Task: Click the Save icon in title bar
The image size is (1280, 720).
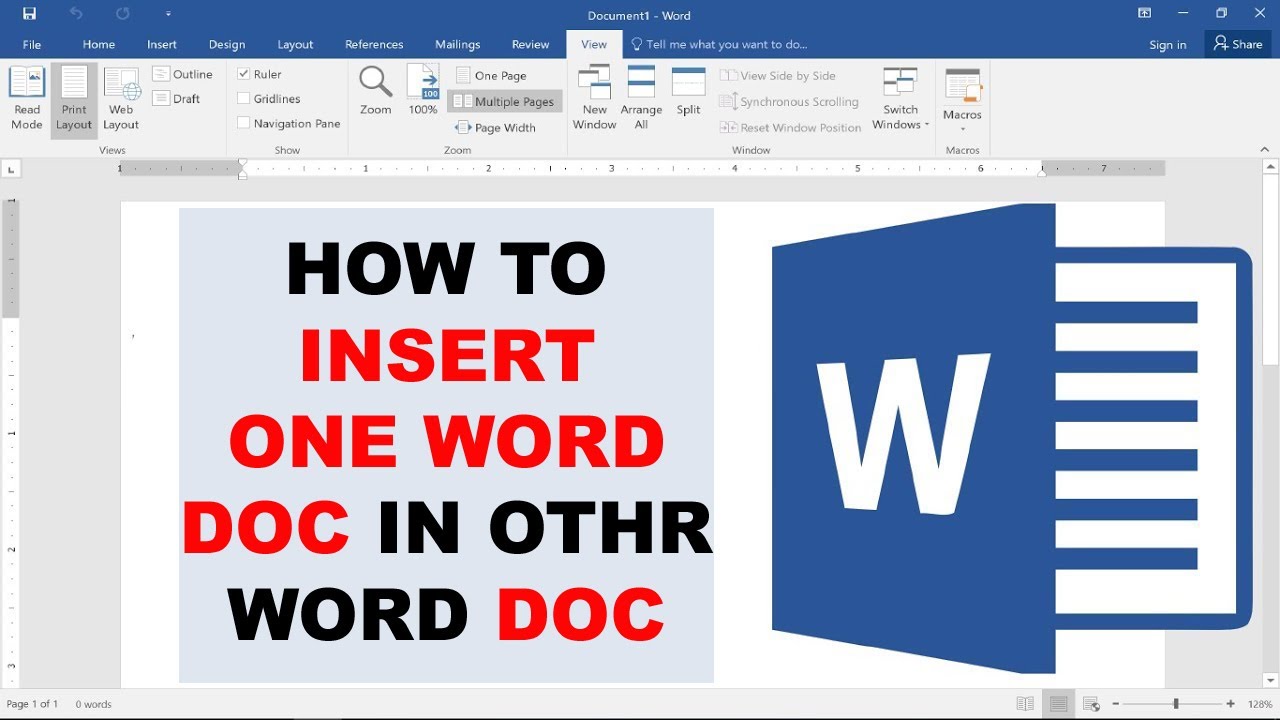Action: click(x=29, y=14)
